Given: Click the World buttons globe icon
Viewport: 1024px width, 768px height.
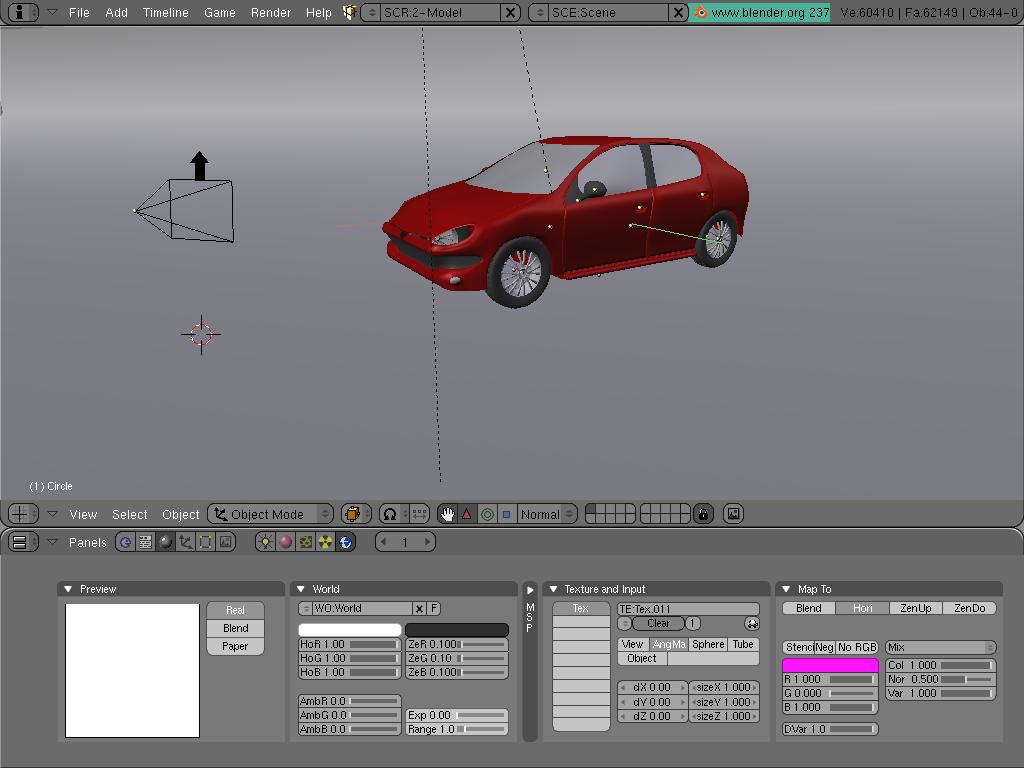Looking at the screenshot, I should click(x=346, y=542).
